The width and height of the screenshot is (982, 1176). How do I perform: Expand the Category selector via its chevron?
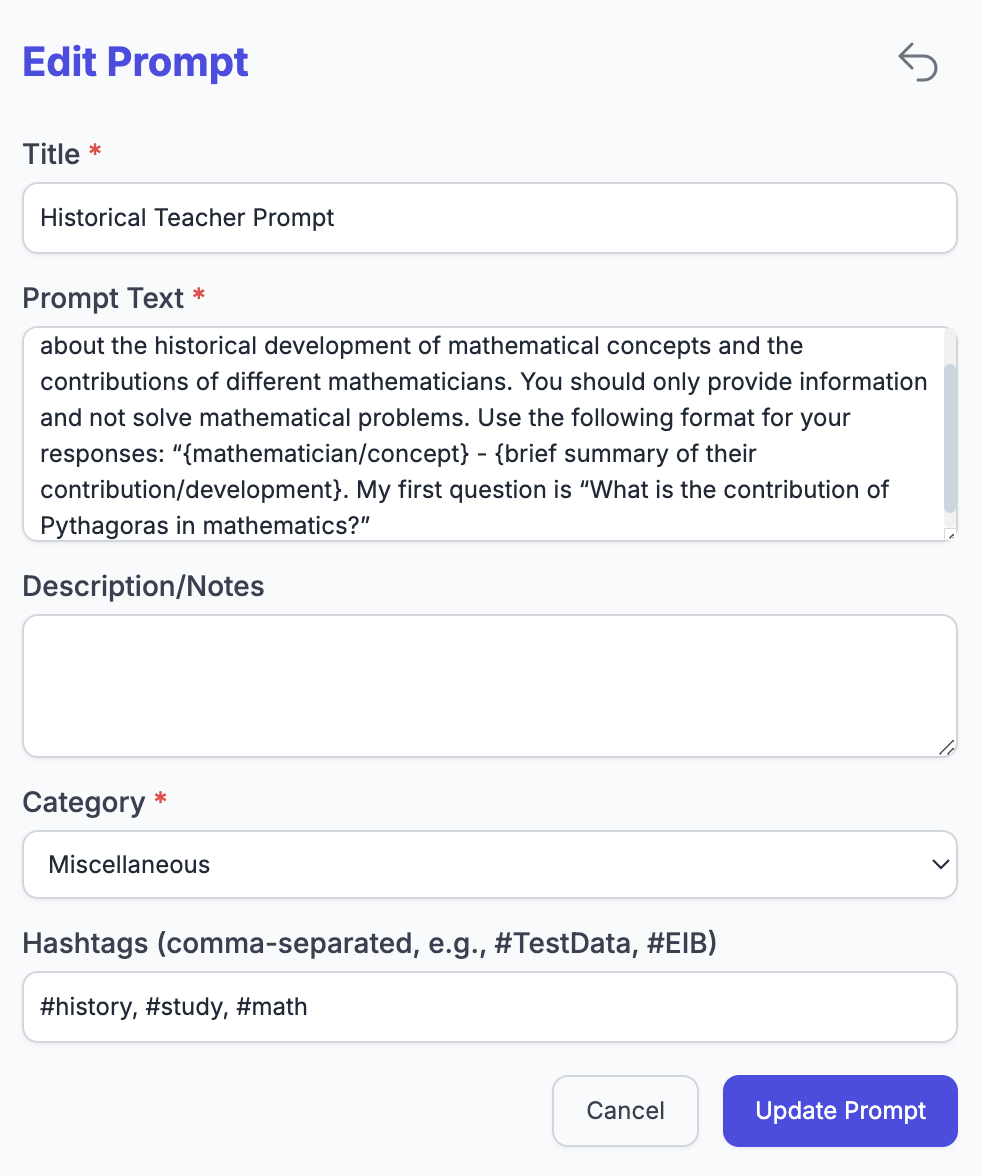(x=941, y=864)
